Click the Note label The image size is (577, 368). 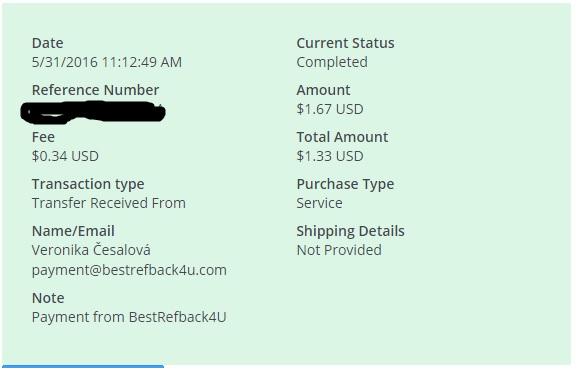pos(48,298)
